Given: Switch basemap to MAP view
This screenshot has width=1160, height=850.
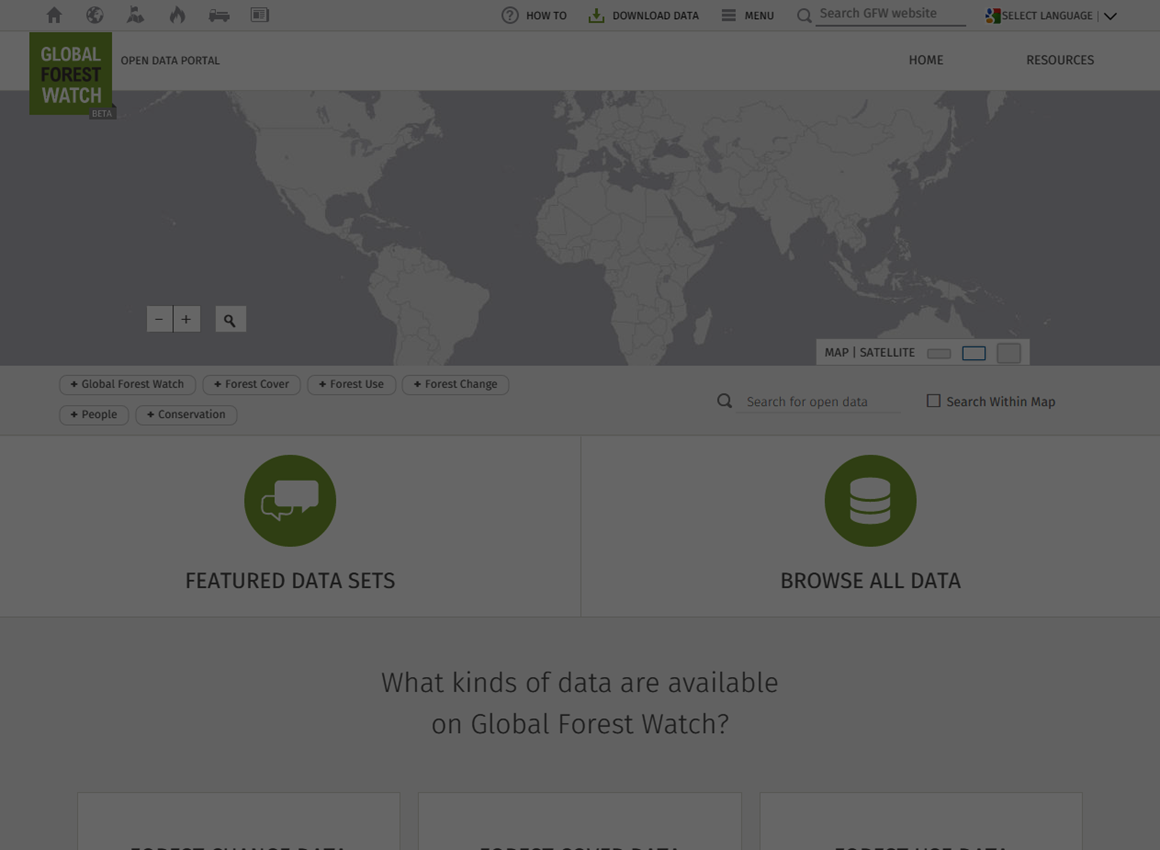Looking at the screenshot, I should [x=837, y=353].
